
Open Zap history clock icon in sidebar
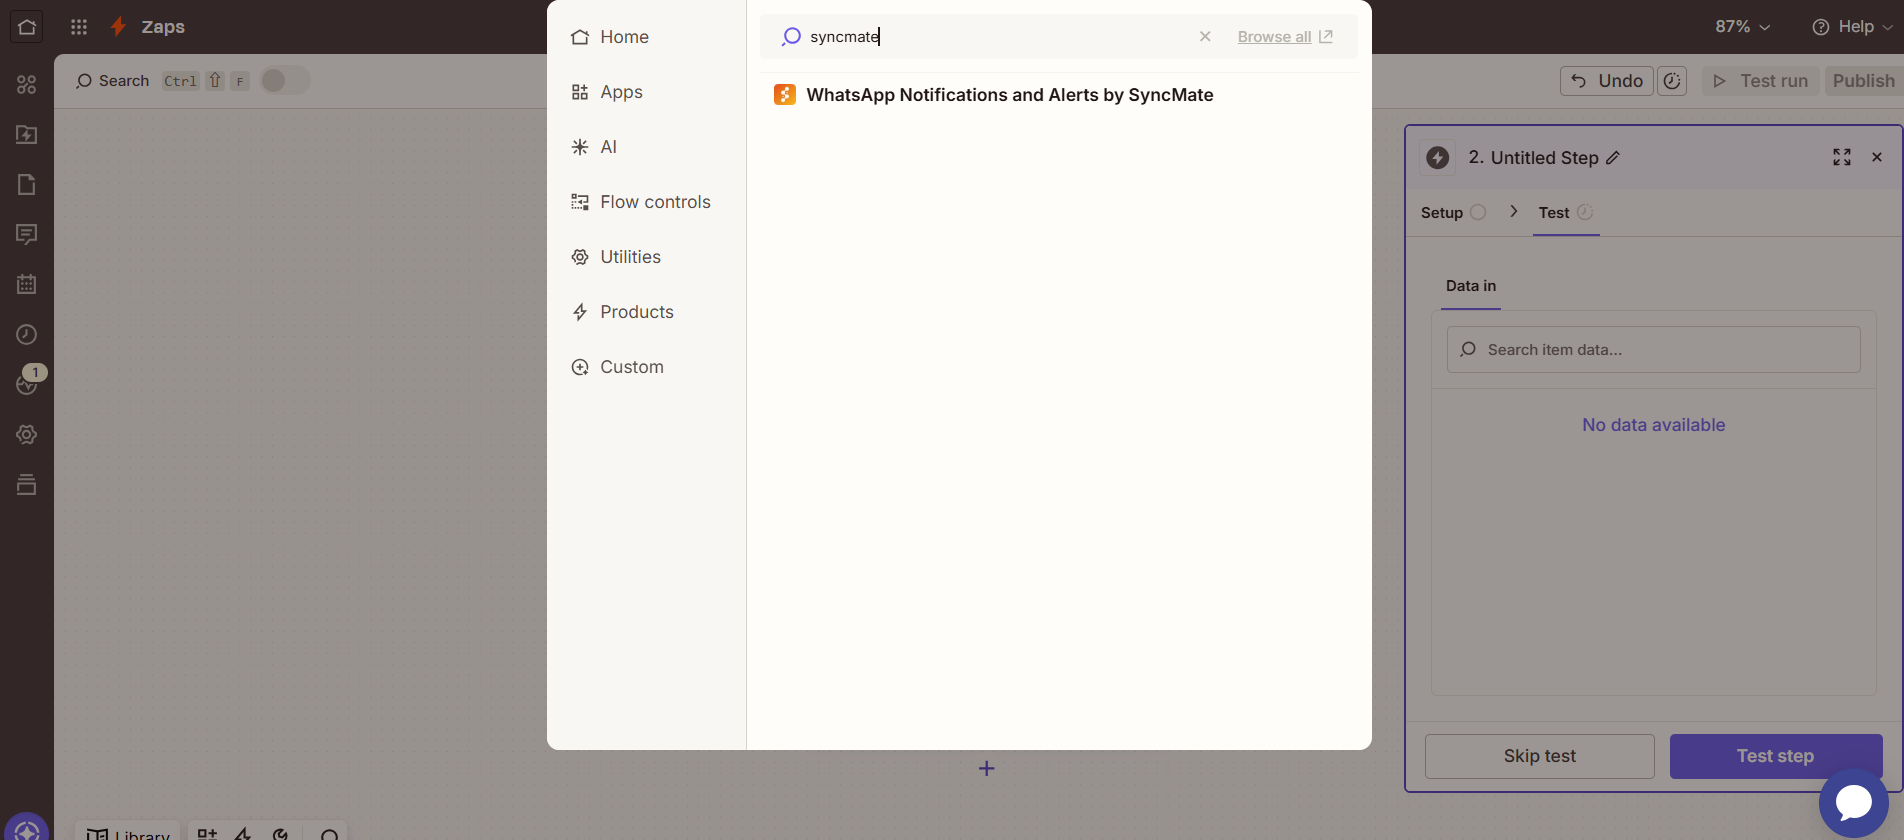point(27,335)
